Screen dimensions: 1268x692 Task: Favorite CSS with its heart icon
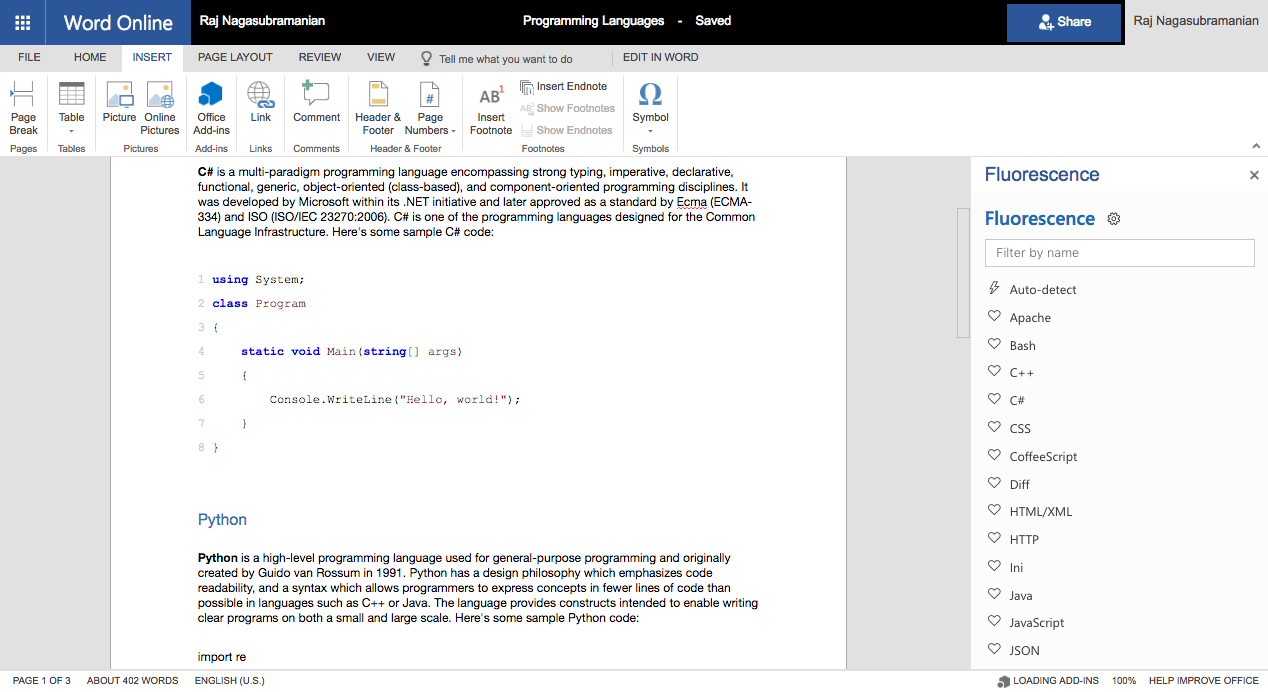click(x=994, y=427)
